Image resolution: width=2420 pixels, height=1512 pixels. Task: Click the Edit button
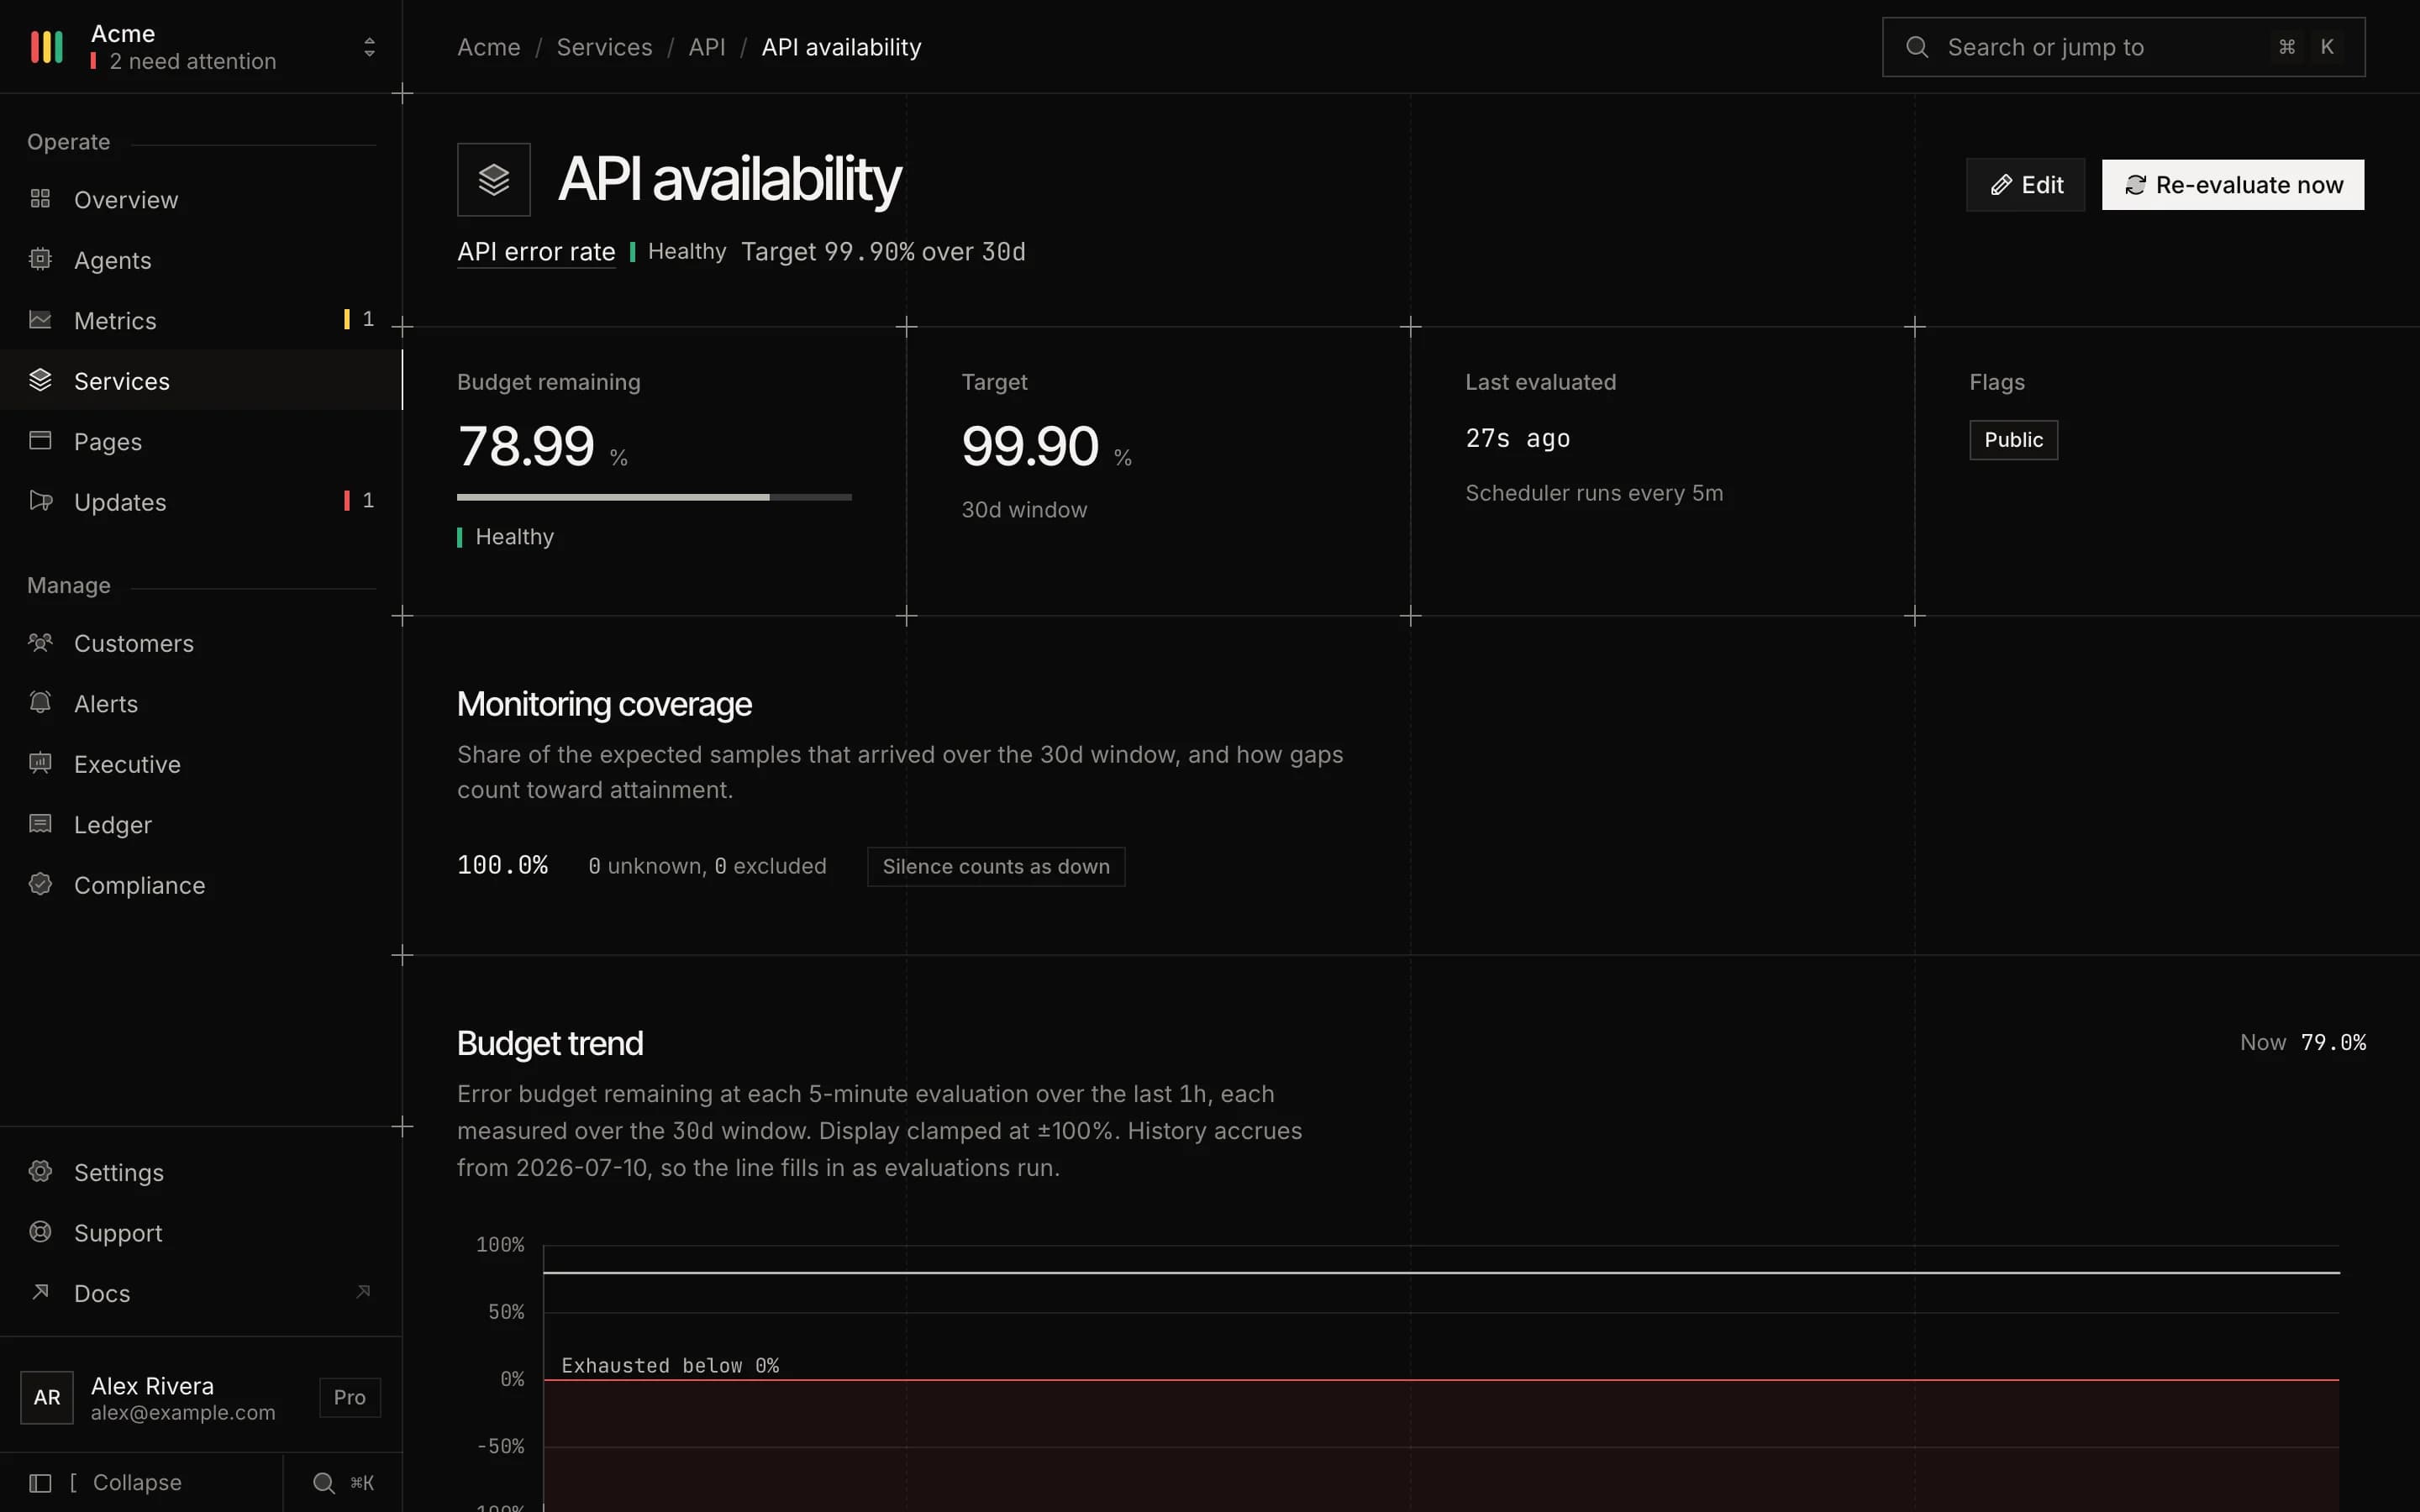[x=2026, y=185]
